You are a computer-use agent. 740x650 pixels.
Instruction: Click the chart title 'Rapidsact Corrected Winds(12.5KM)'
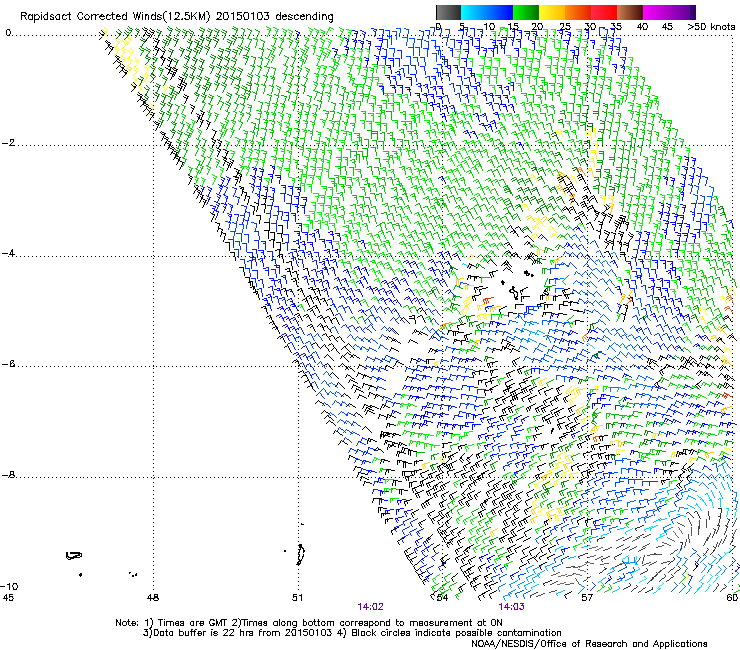click(x=115, y=17)
